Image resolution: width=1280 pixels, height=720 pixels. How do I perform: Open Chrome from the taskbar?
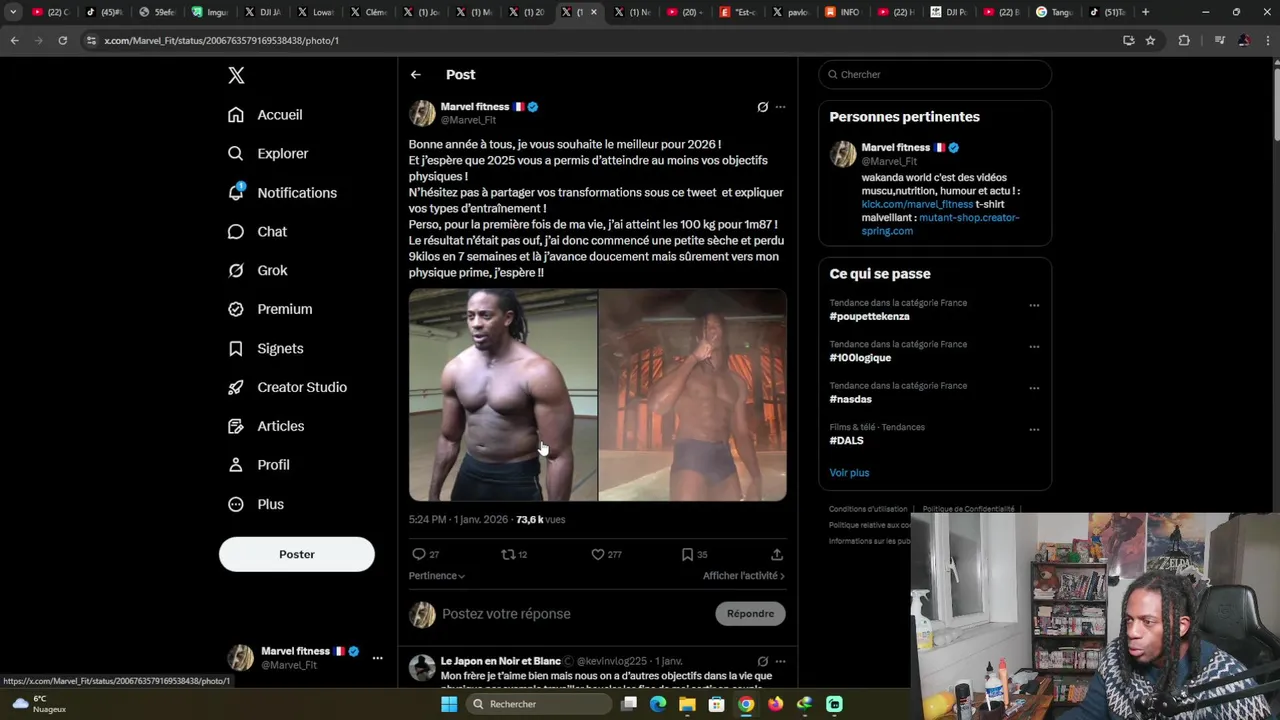pos(746,704)
